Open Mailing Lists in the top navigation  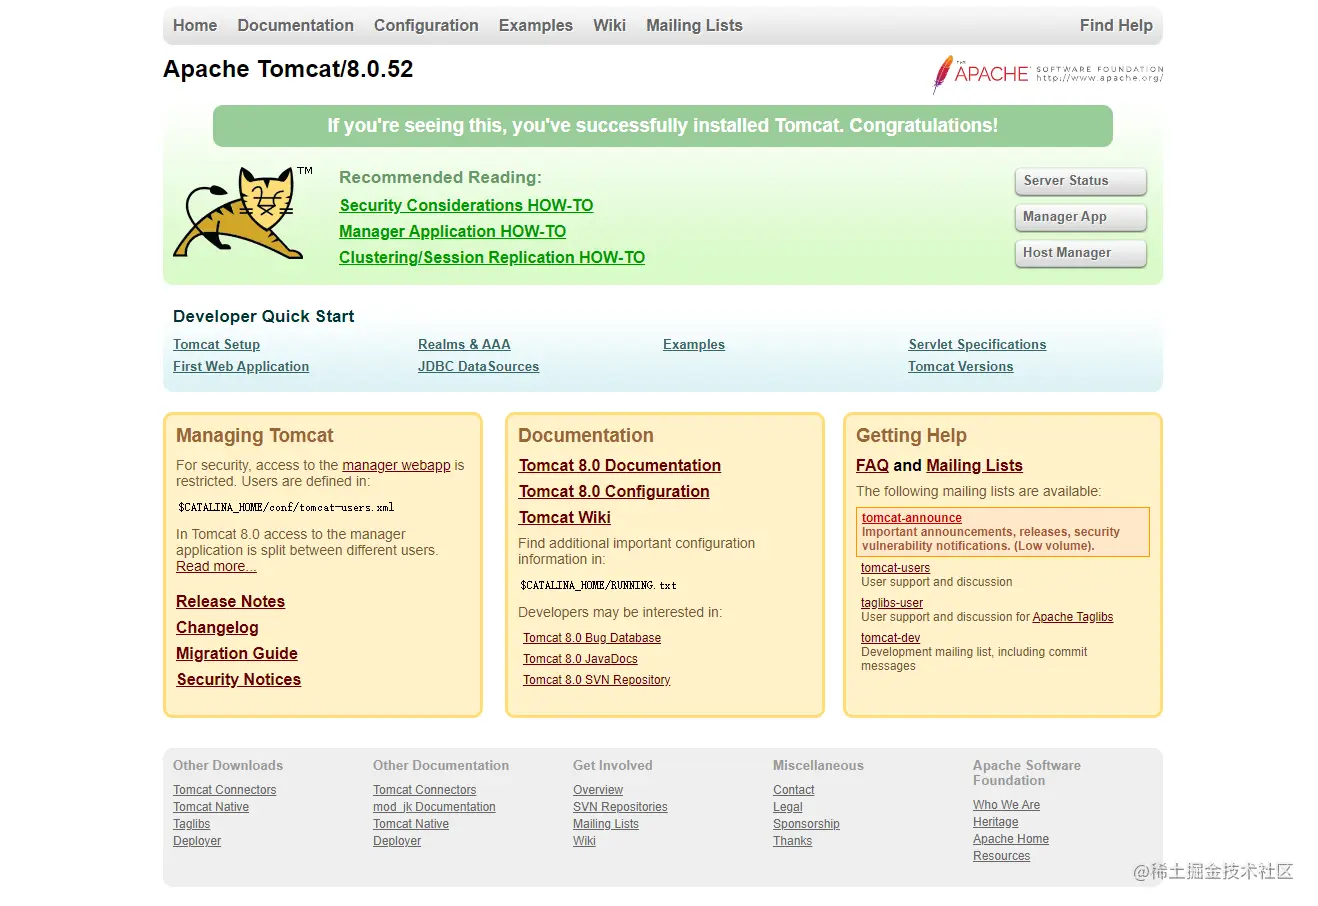694,26
